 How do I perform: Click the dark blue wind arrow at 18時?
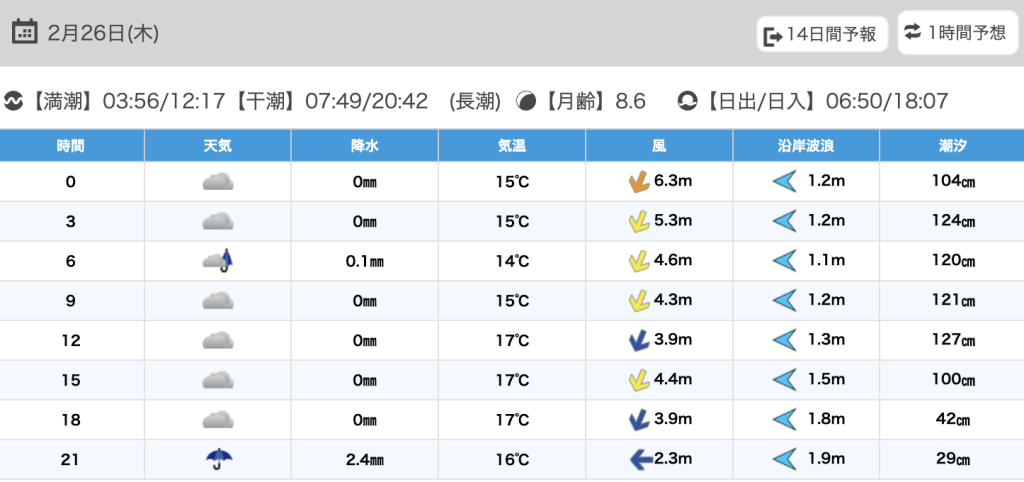[637, 419]
